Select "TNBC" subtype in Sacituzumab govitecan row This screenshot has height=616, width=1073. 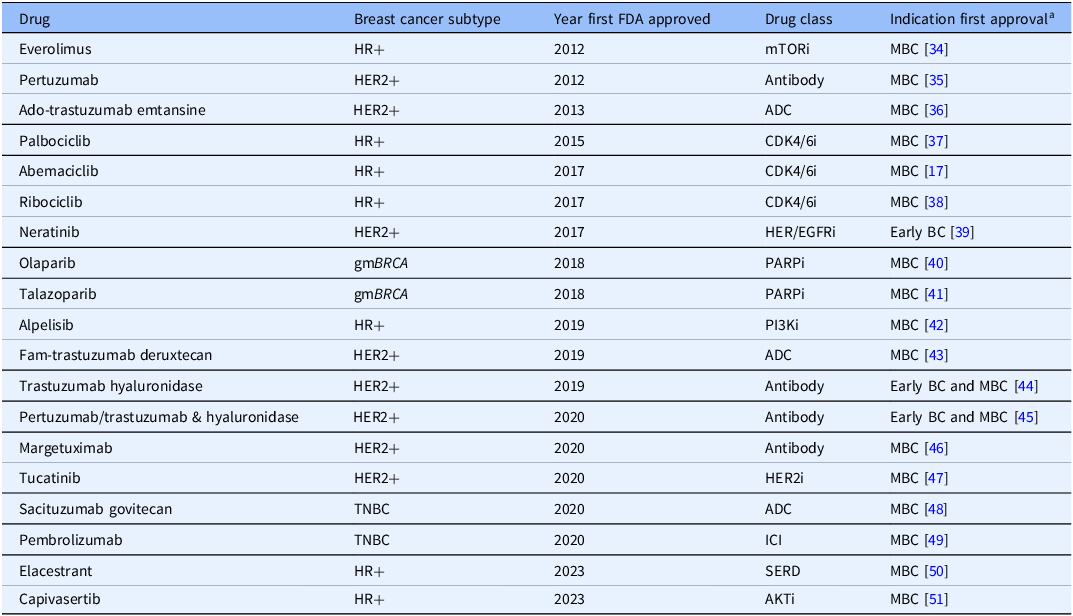(x=372, y=509)
